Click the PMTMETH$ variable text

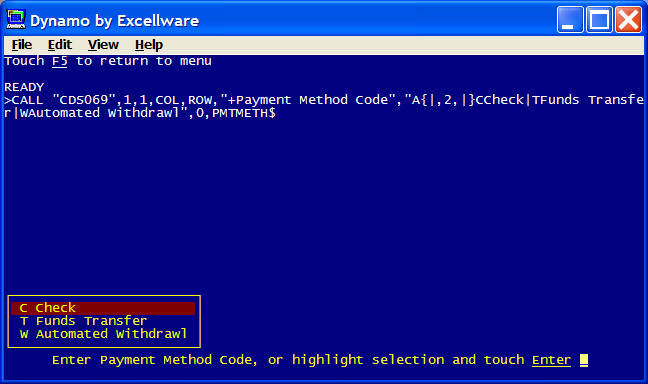point(243,113)
